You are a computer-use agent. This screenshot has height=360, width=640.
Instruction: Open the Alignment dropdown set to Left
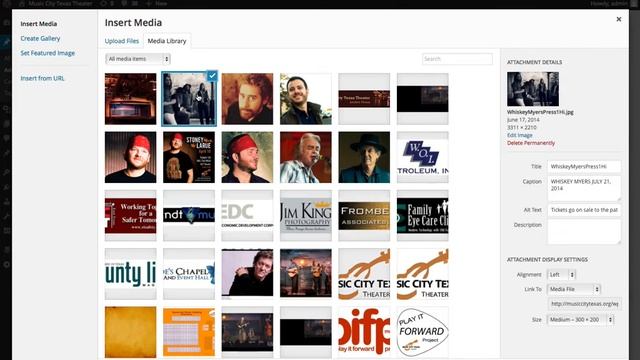(x=561, y=275)
